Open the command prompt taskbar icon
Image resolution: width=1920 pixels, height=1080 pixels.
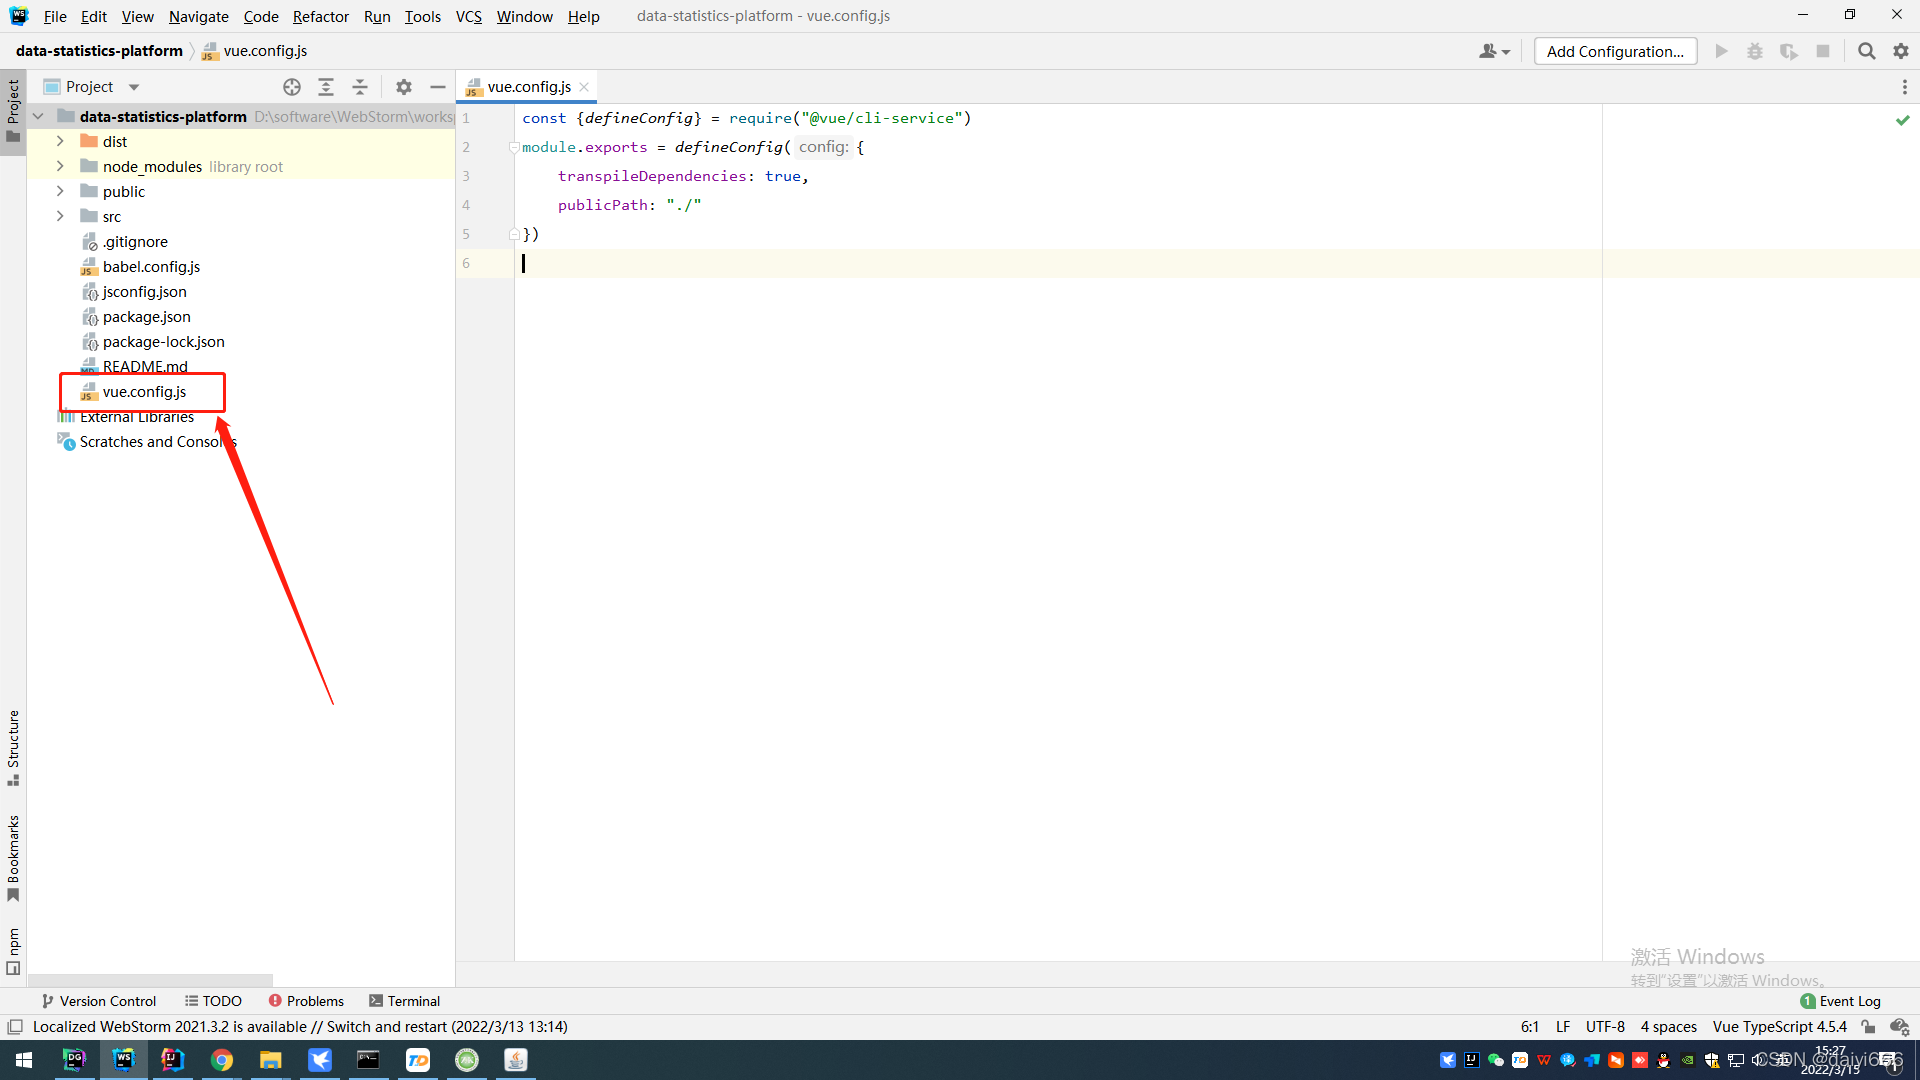pos(369,1060)
